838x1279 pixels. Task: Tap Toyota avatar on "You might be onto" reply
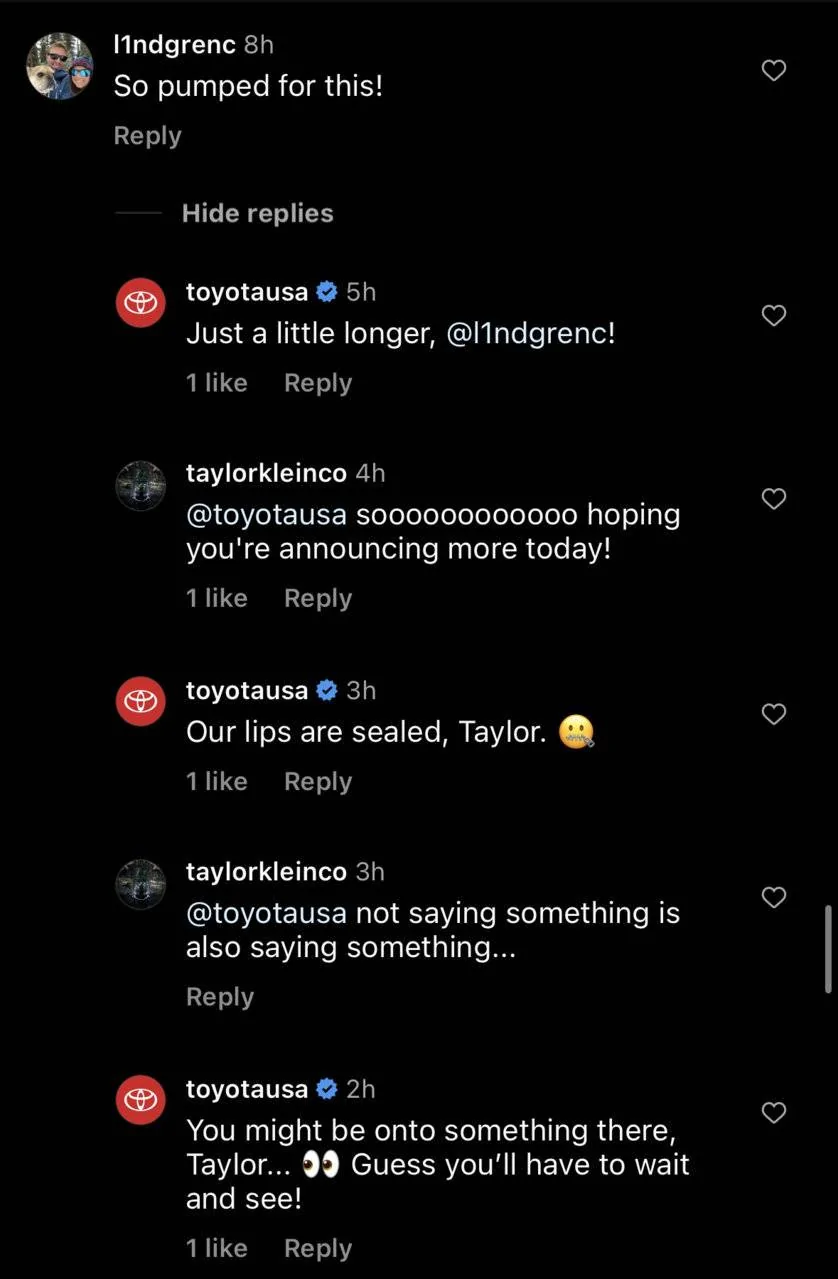pyautogui.click(x=141, y=1099)
